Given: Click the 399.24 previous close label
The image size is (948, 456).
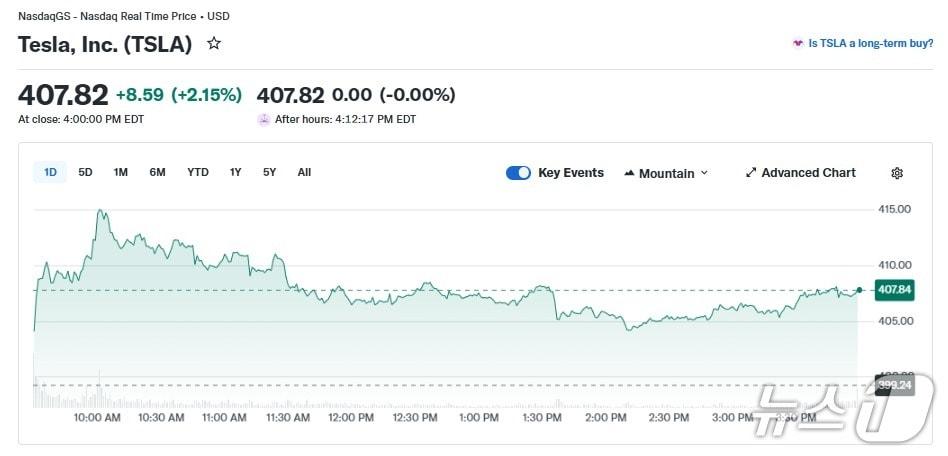Looking at the screenshot, I should [x=894, y=385].
